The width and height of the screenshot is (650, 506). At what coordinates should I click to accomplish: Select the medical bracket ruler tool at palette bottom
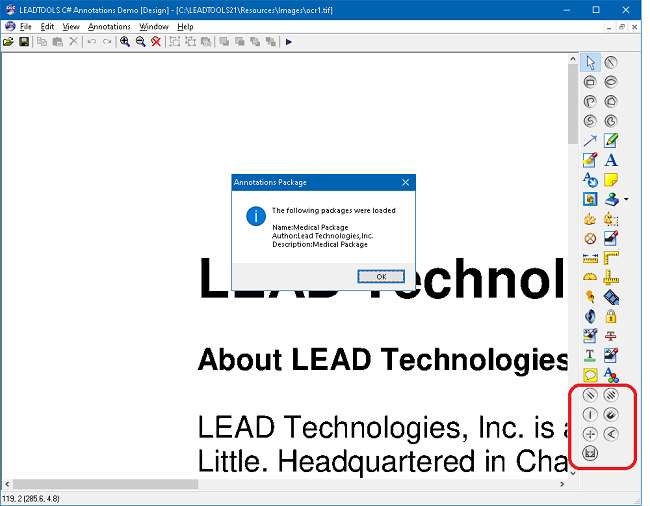coord(590,453)
